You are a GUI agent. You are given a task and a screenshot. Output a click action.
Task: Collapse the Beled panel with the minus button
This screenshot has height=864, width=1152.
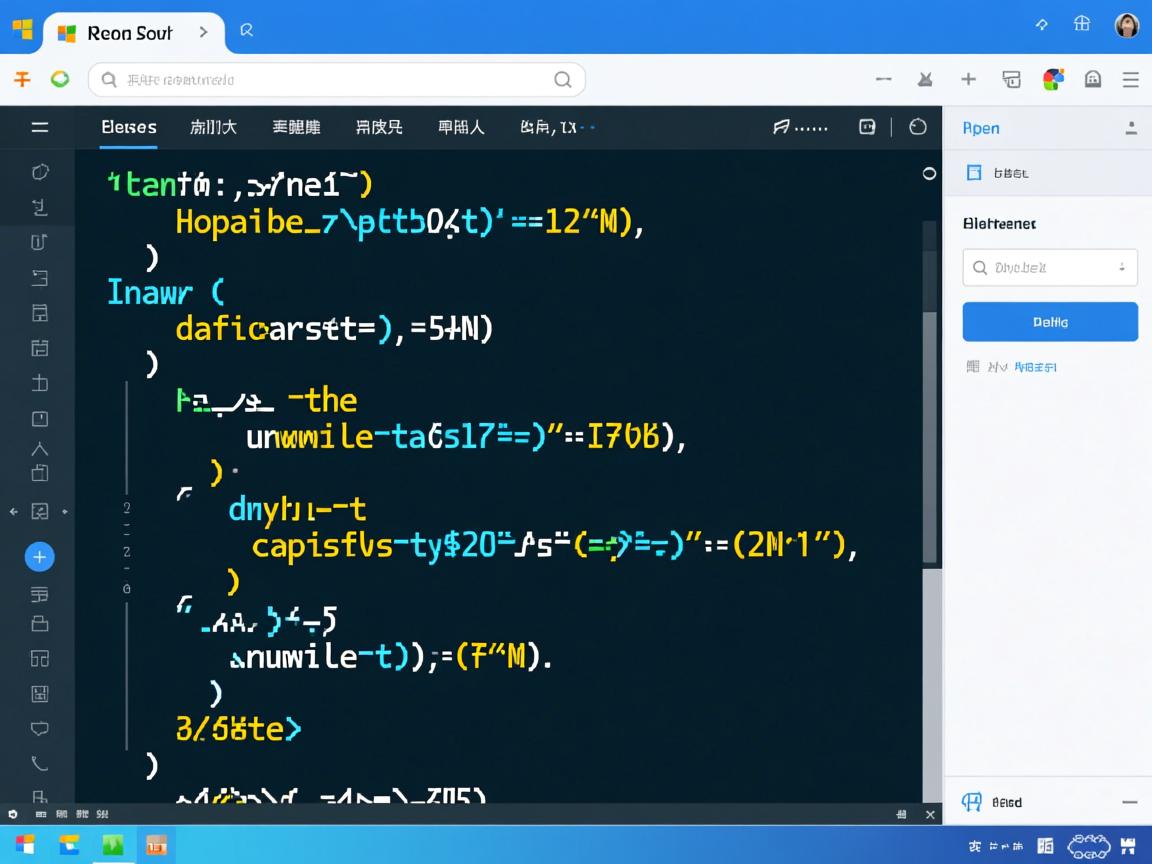(x=1129, y=802)
